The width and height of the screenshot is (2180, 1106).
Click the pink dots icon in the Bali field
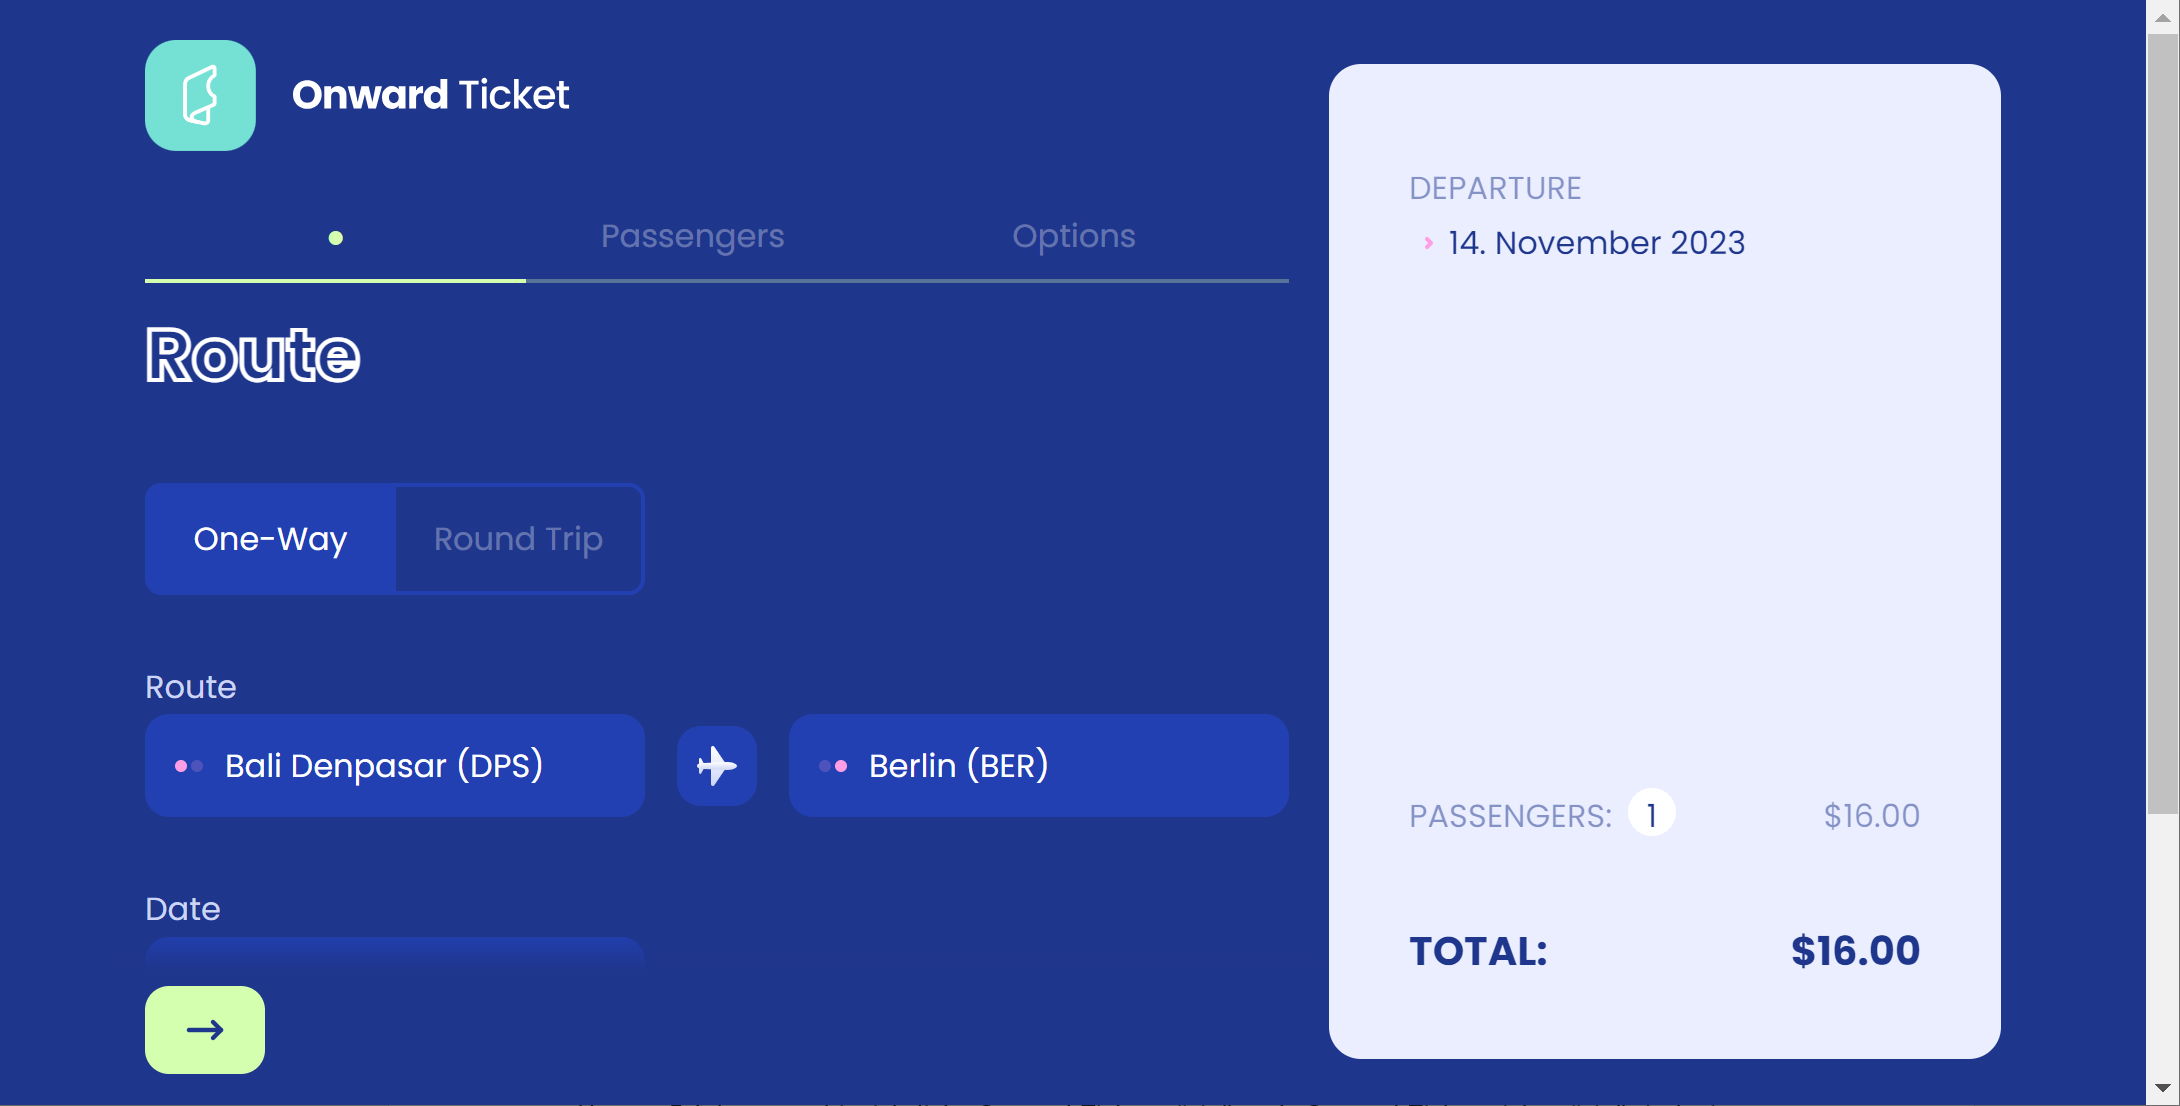pyautogui.click(x=188, y=766)
